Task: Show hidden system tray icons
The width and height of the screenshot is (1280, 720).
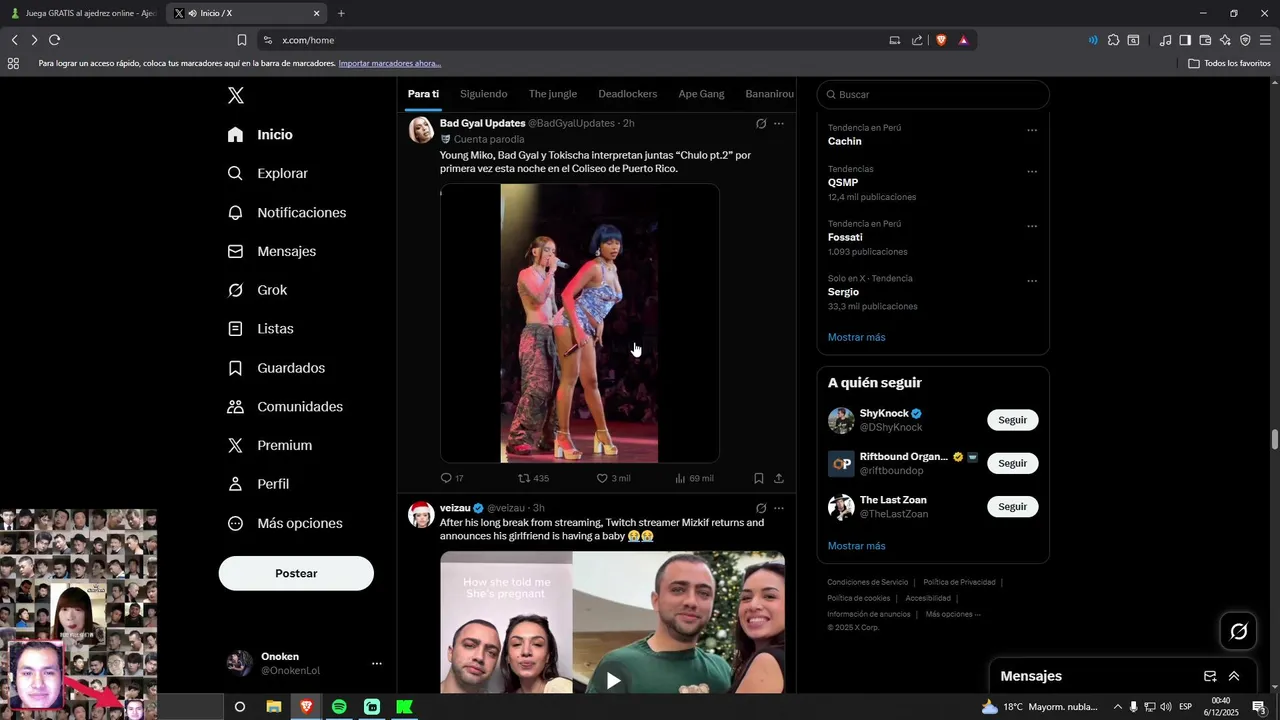Action: click(x=1117, y=706)
